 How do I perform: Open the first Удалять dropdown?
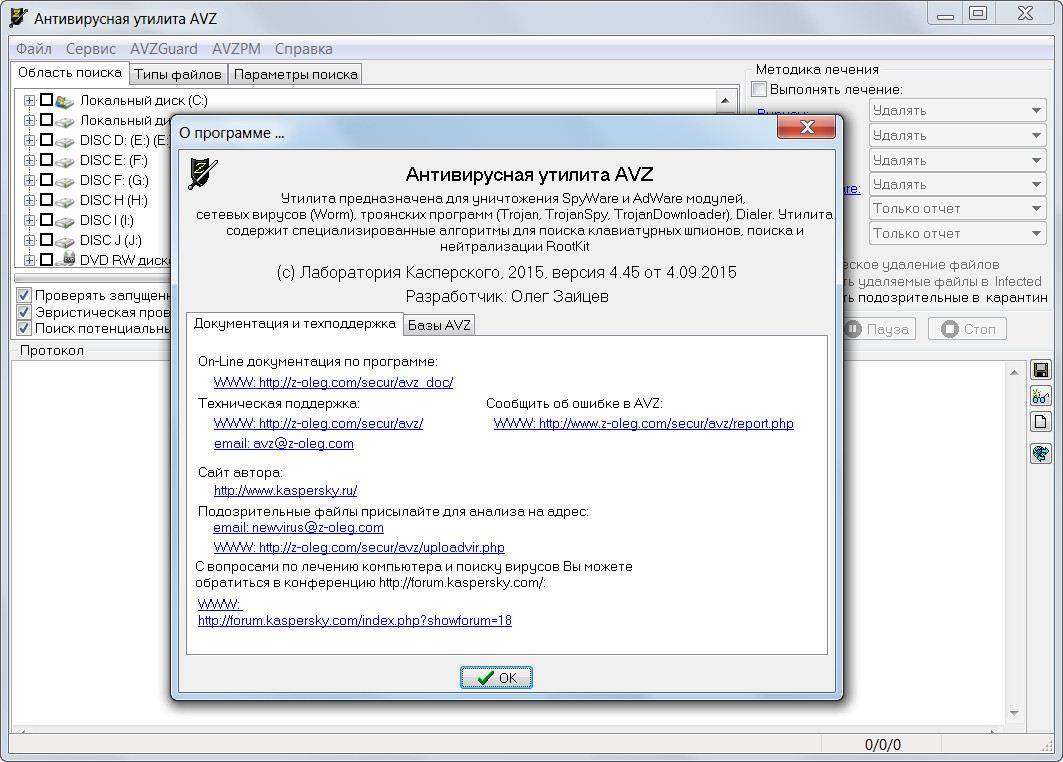(957, 111)
